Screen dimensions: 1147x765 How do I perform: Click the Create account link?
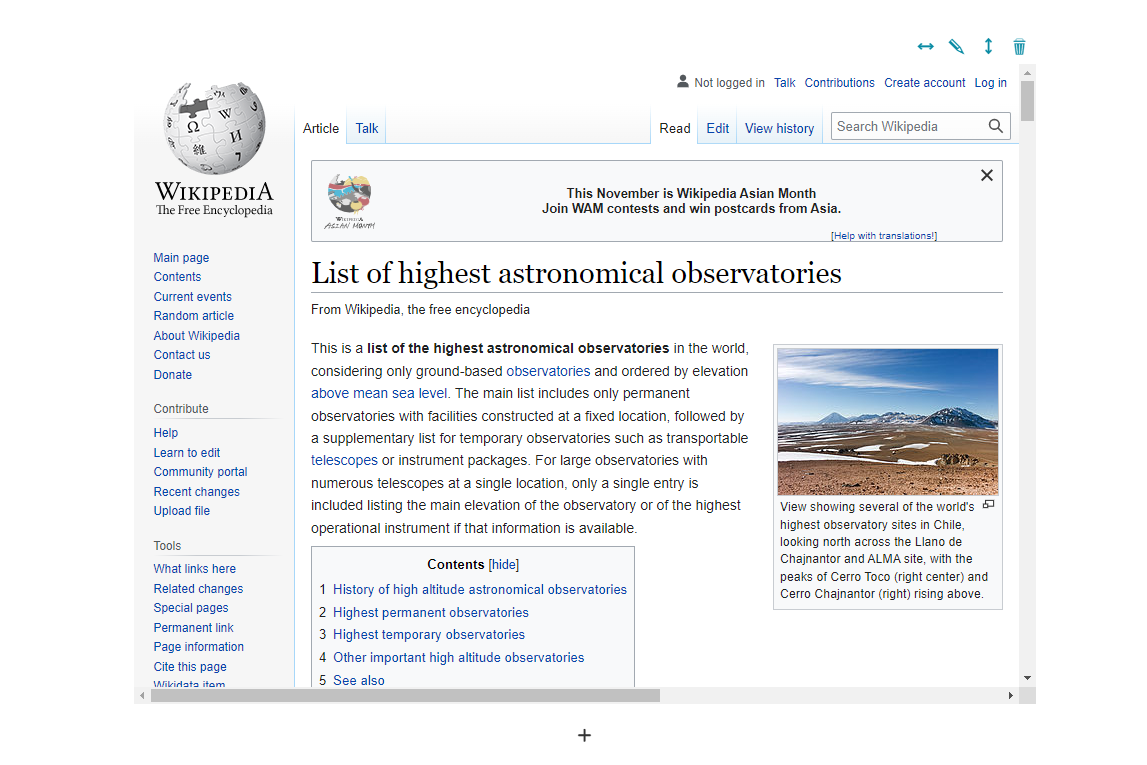pyautogui.click(x=924, y=83)
